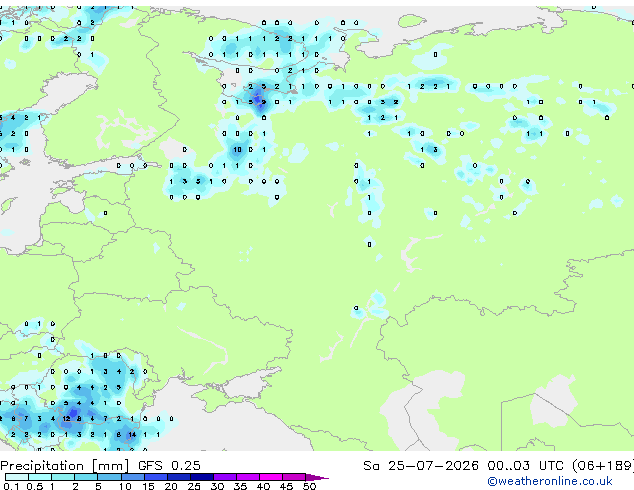Click the 45–50 mm legend color box

(294, 477)
